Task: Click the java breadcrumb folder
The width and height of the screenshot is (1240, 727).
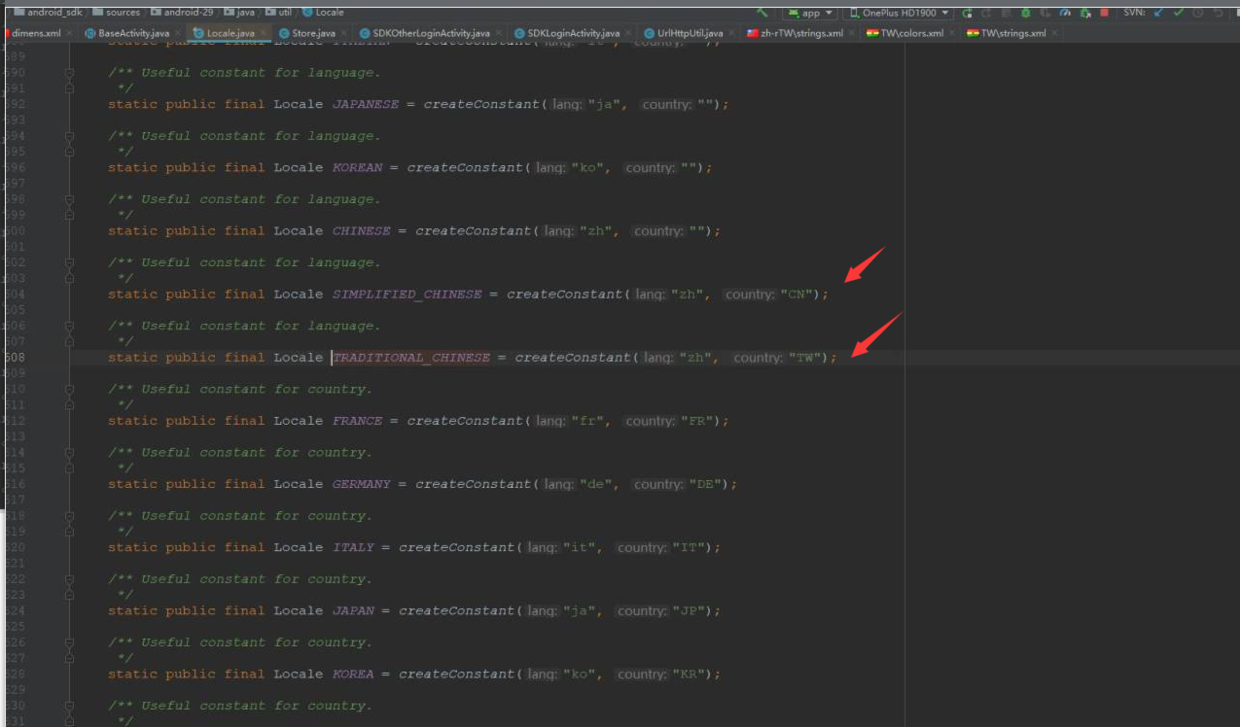Action: (237, 12)
